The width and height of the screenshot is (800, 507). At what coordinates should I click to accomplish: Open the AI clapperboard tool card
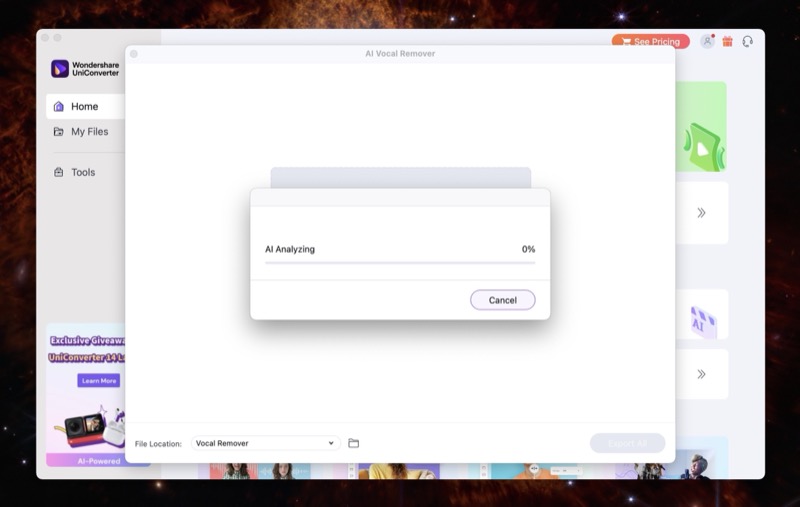[x=702, y=315]
